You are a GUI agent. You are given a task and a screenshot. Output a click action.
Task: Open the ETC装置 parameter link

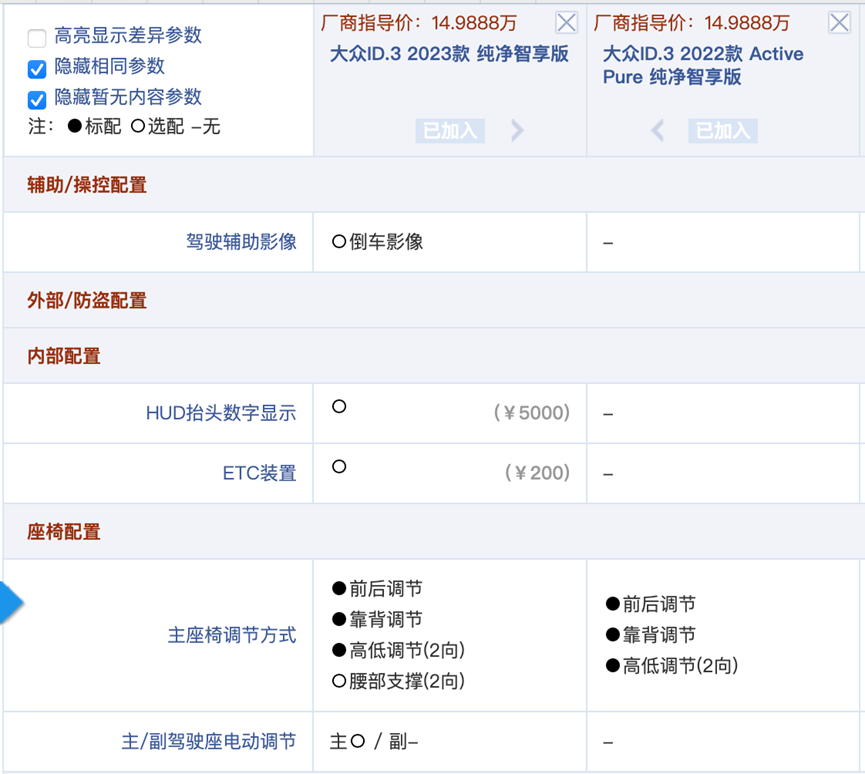click(259, 473)
